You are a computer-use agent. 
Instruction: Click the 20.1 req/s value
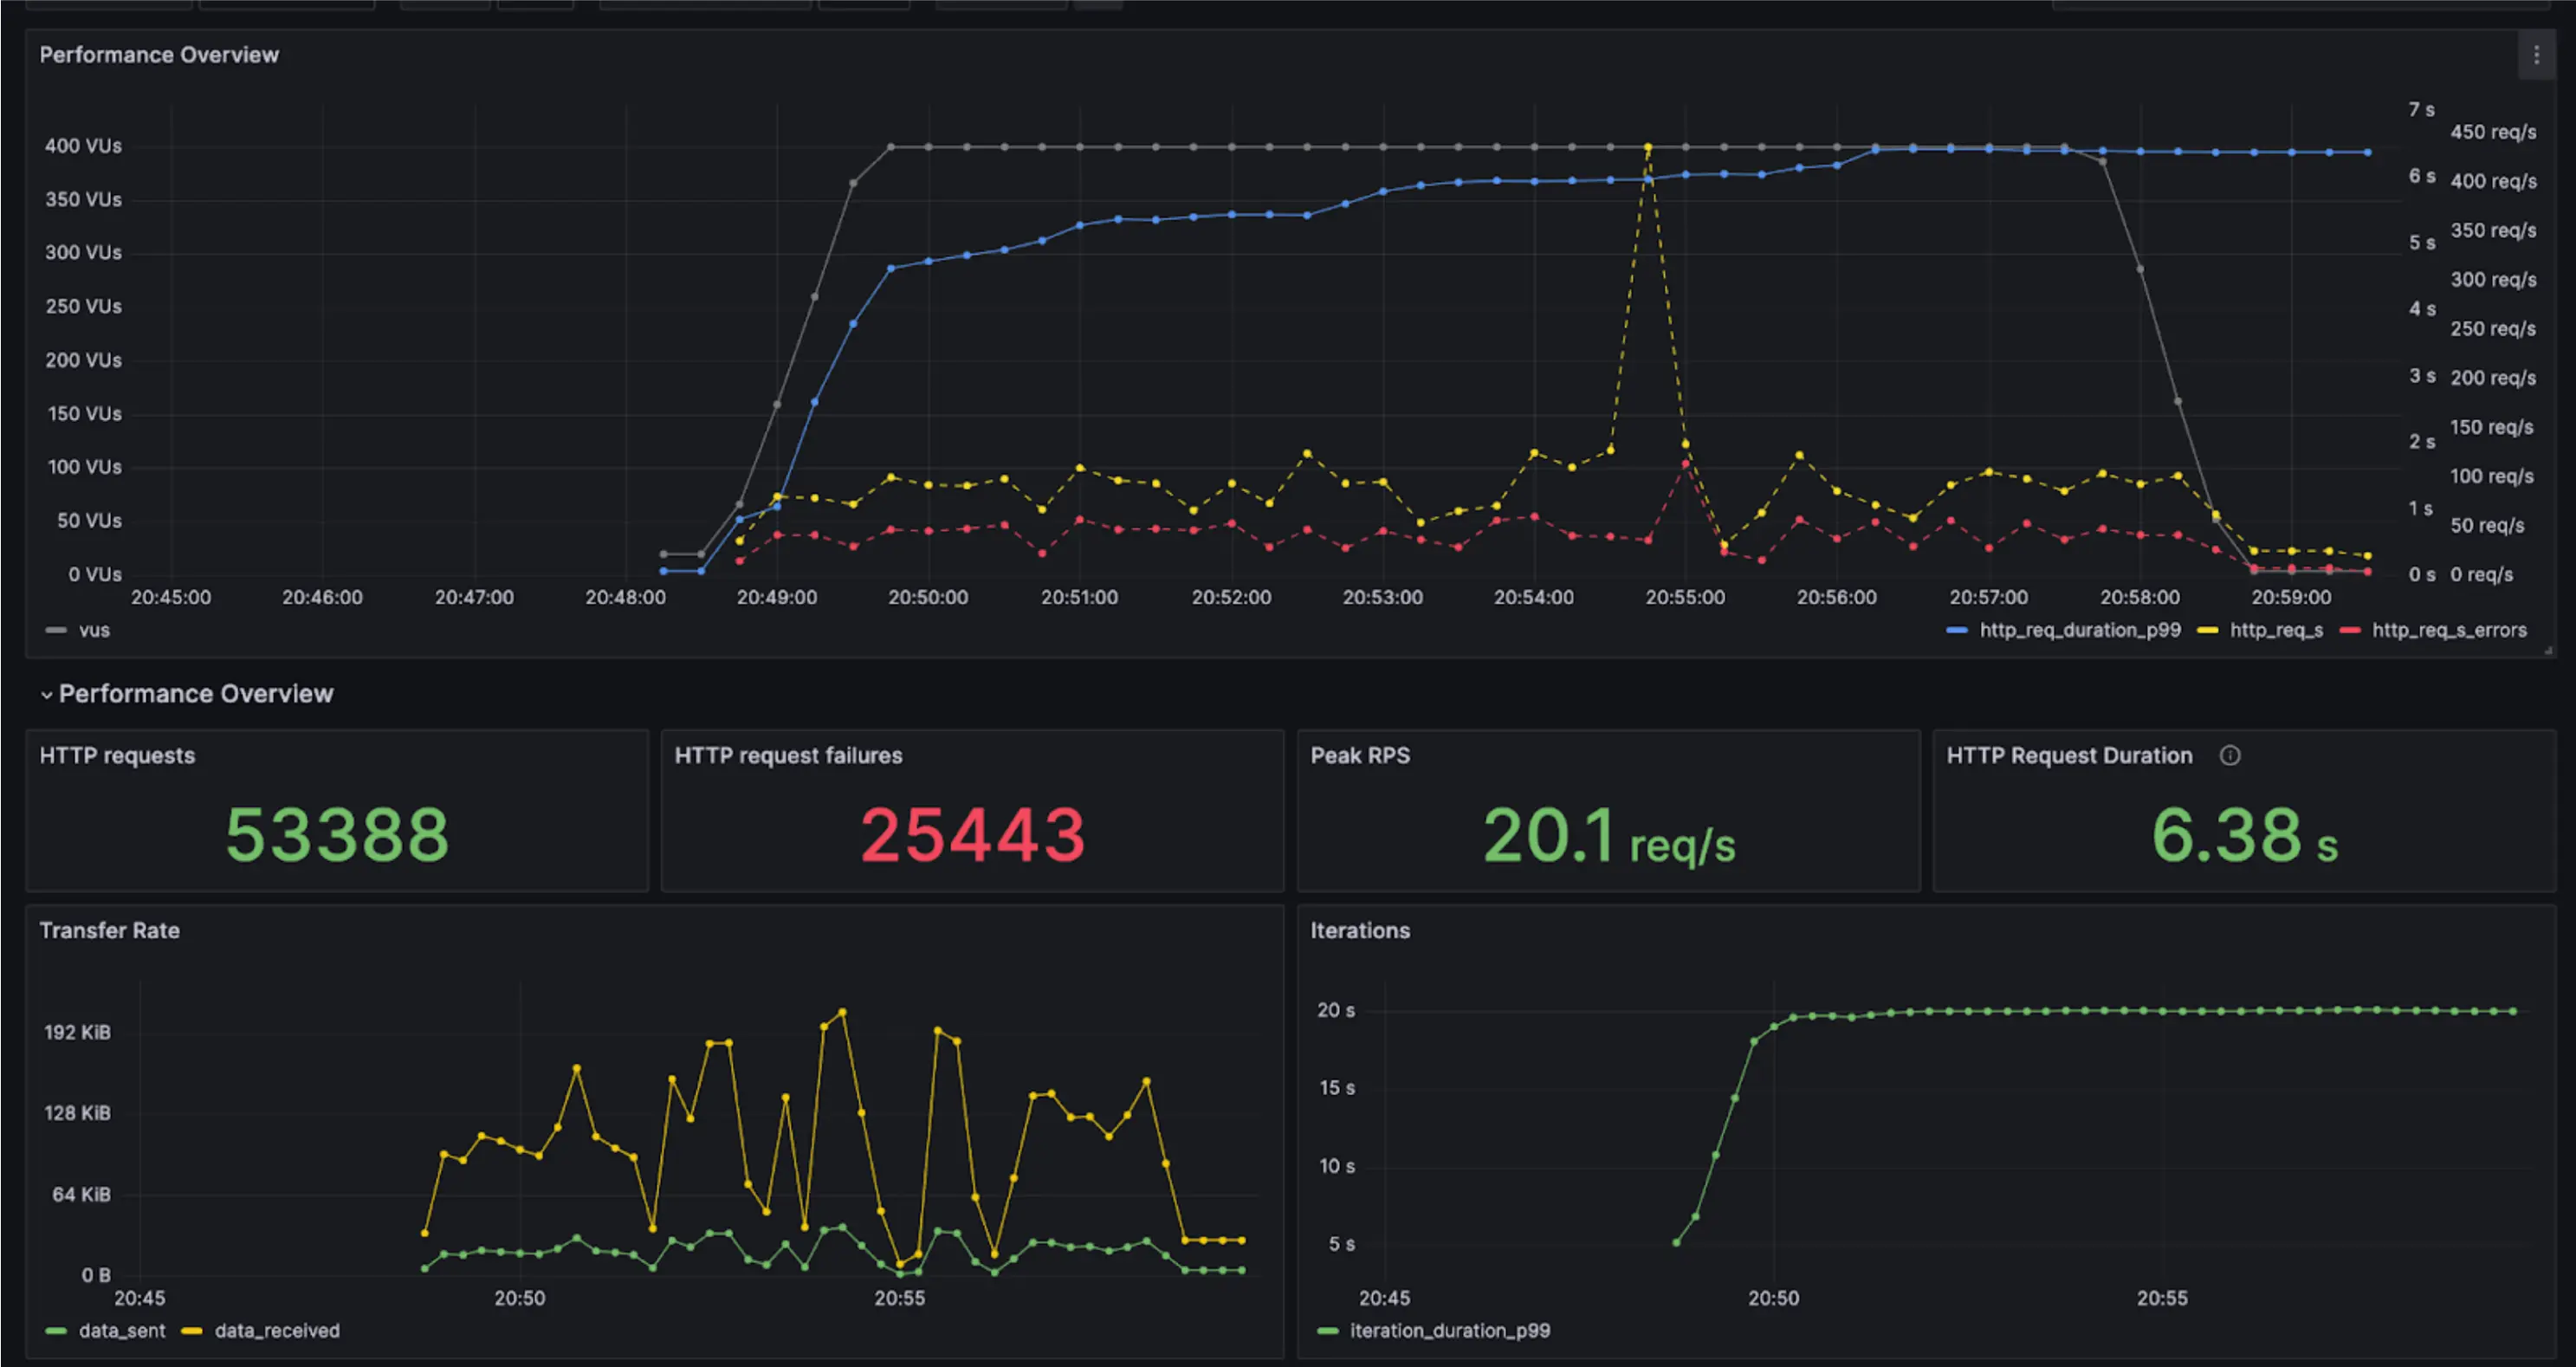pos(1608,837)
